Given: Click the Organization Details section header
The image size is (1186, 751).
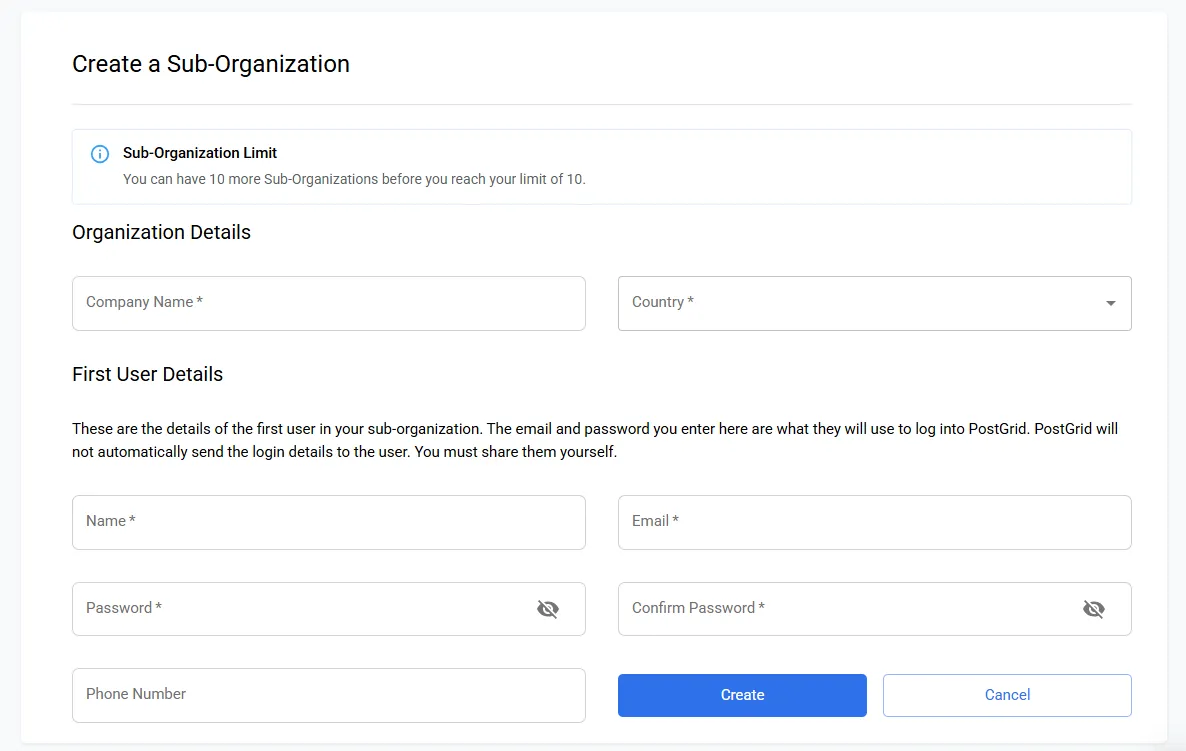Looking at the screenshot, I should 161,232.
